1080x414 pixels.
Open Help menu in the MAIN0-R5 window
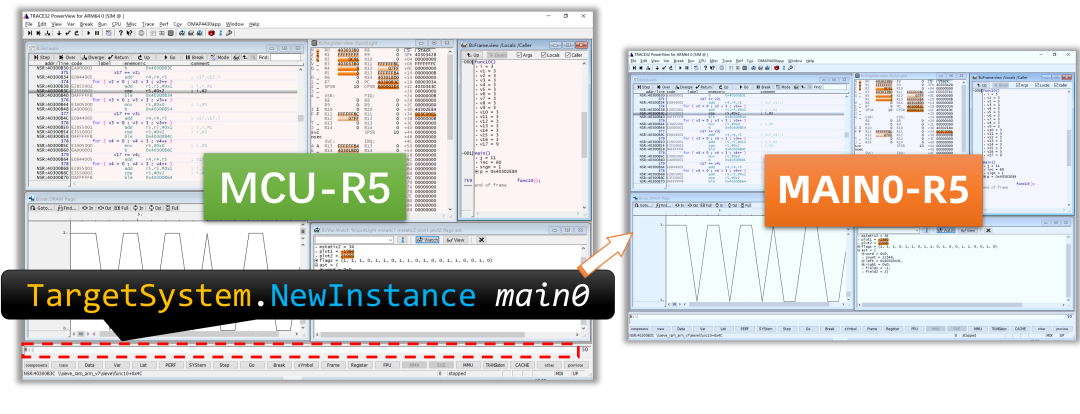(810, 61)
